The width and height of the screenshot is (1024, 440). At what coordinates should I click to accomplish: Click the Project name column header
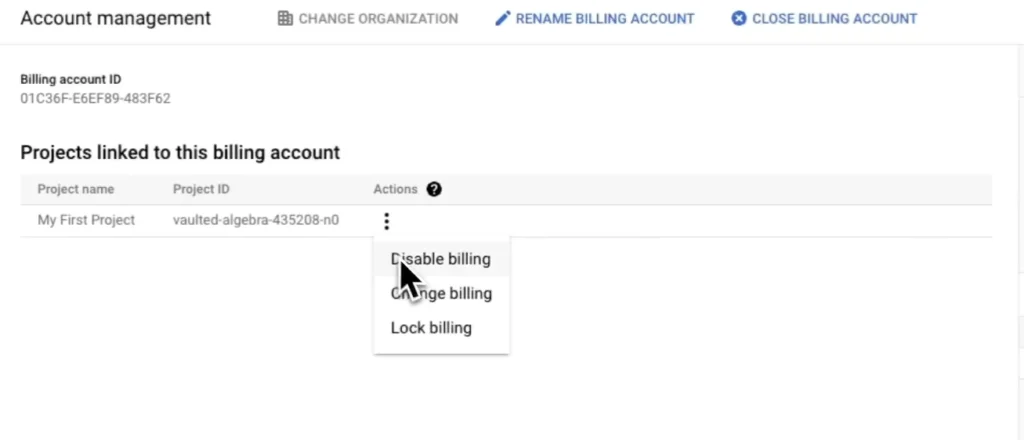pos(76,189)
